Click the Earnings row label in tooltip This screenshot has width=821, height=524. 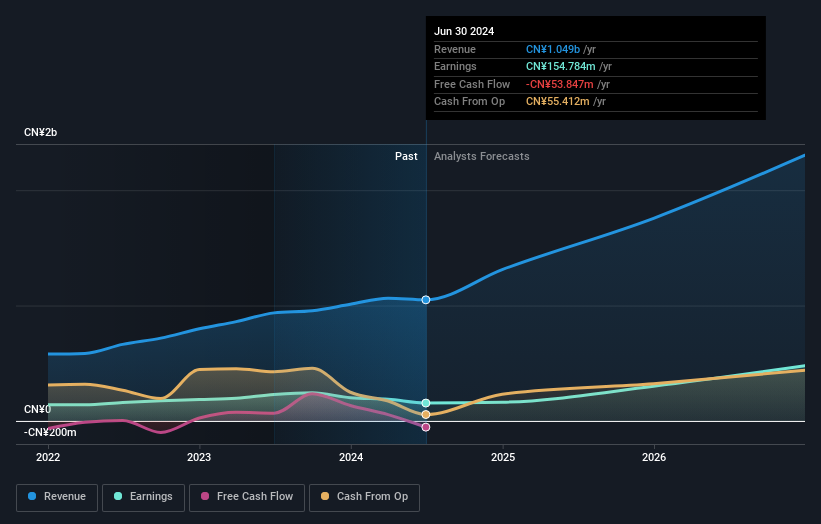tap(455, 66)
